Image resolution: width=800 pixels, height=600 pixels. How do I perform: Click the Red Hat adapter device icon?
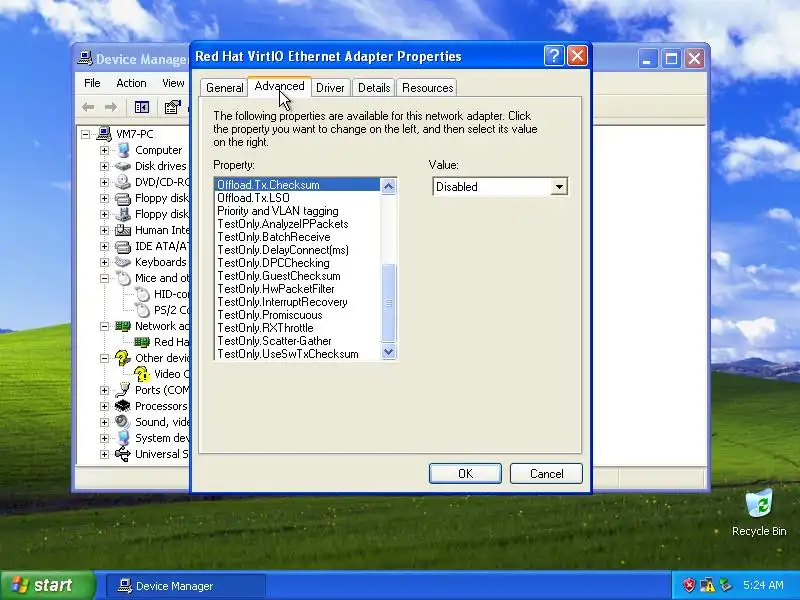point(142,342)
